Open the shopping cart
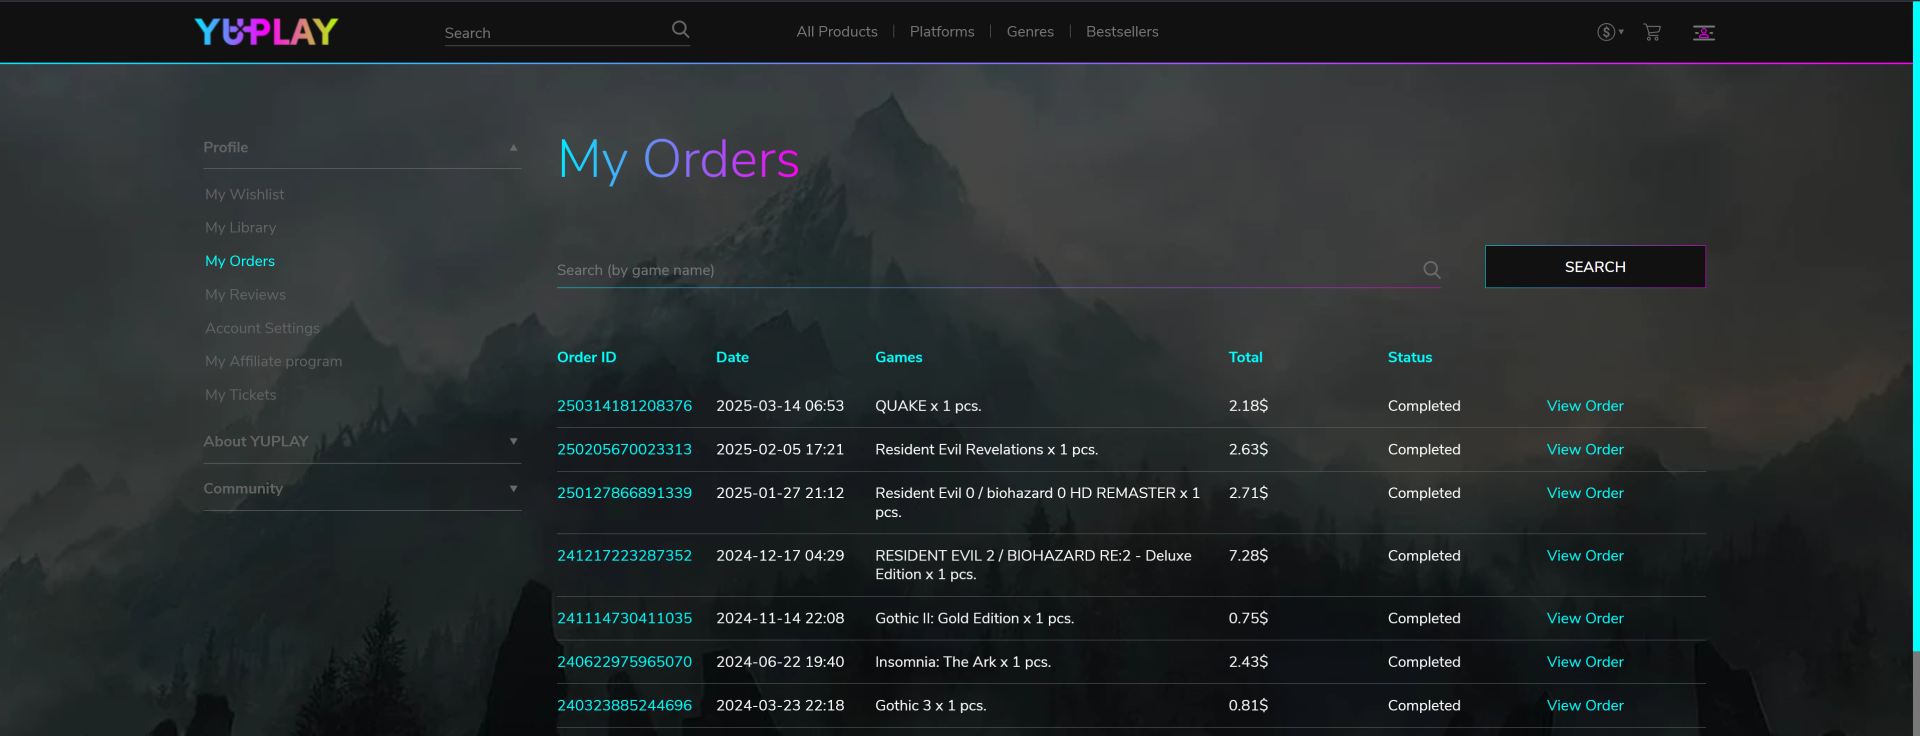Screen dimensions: 1920x736 [x=1652, y=32]
